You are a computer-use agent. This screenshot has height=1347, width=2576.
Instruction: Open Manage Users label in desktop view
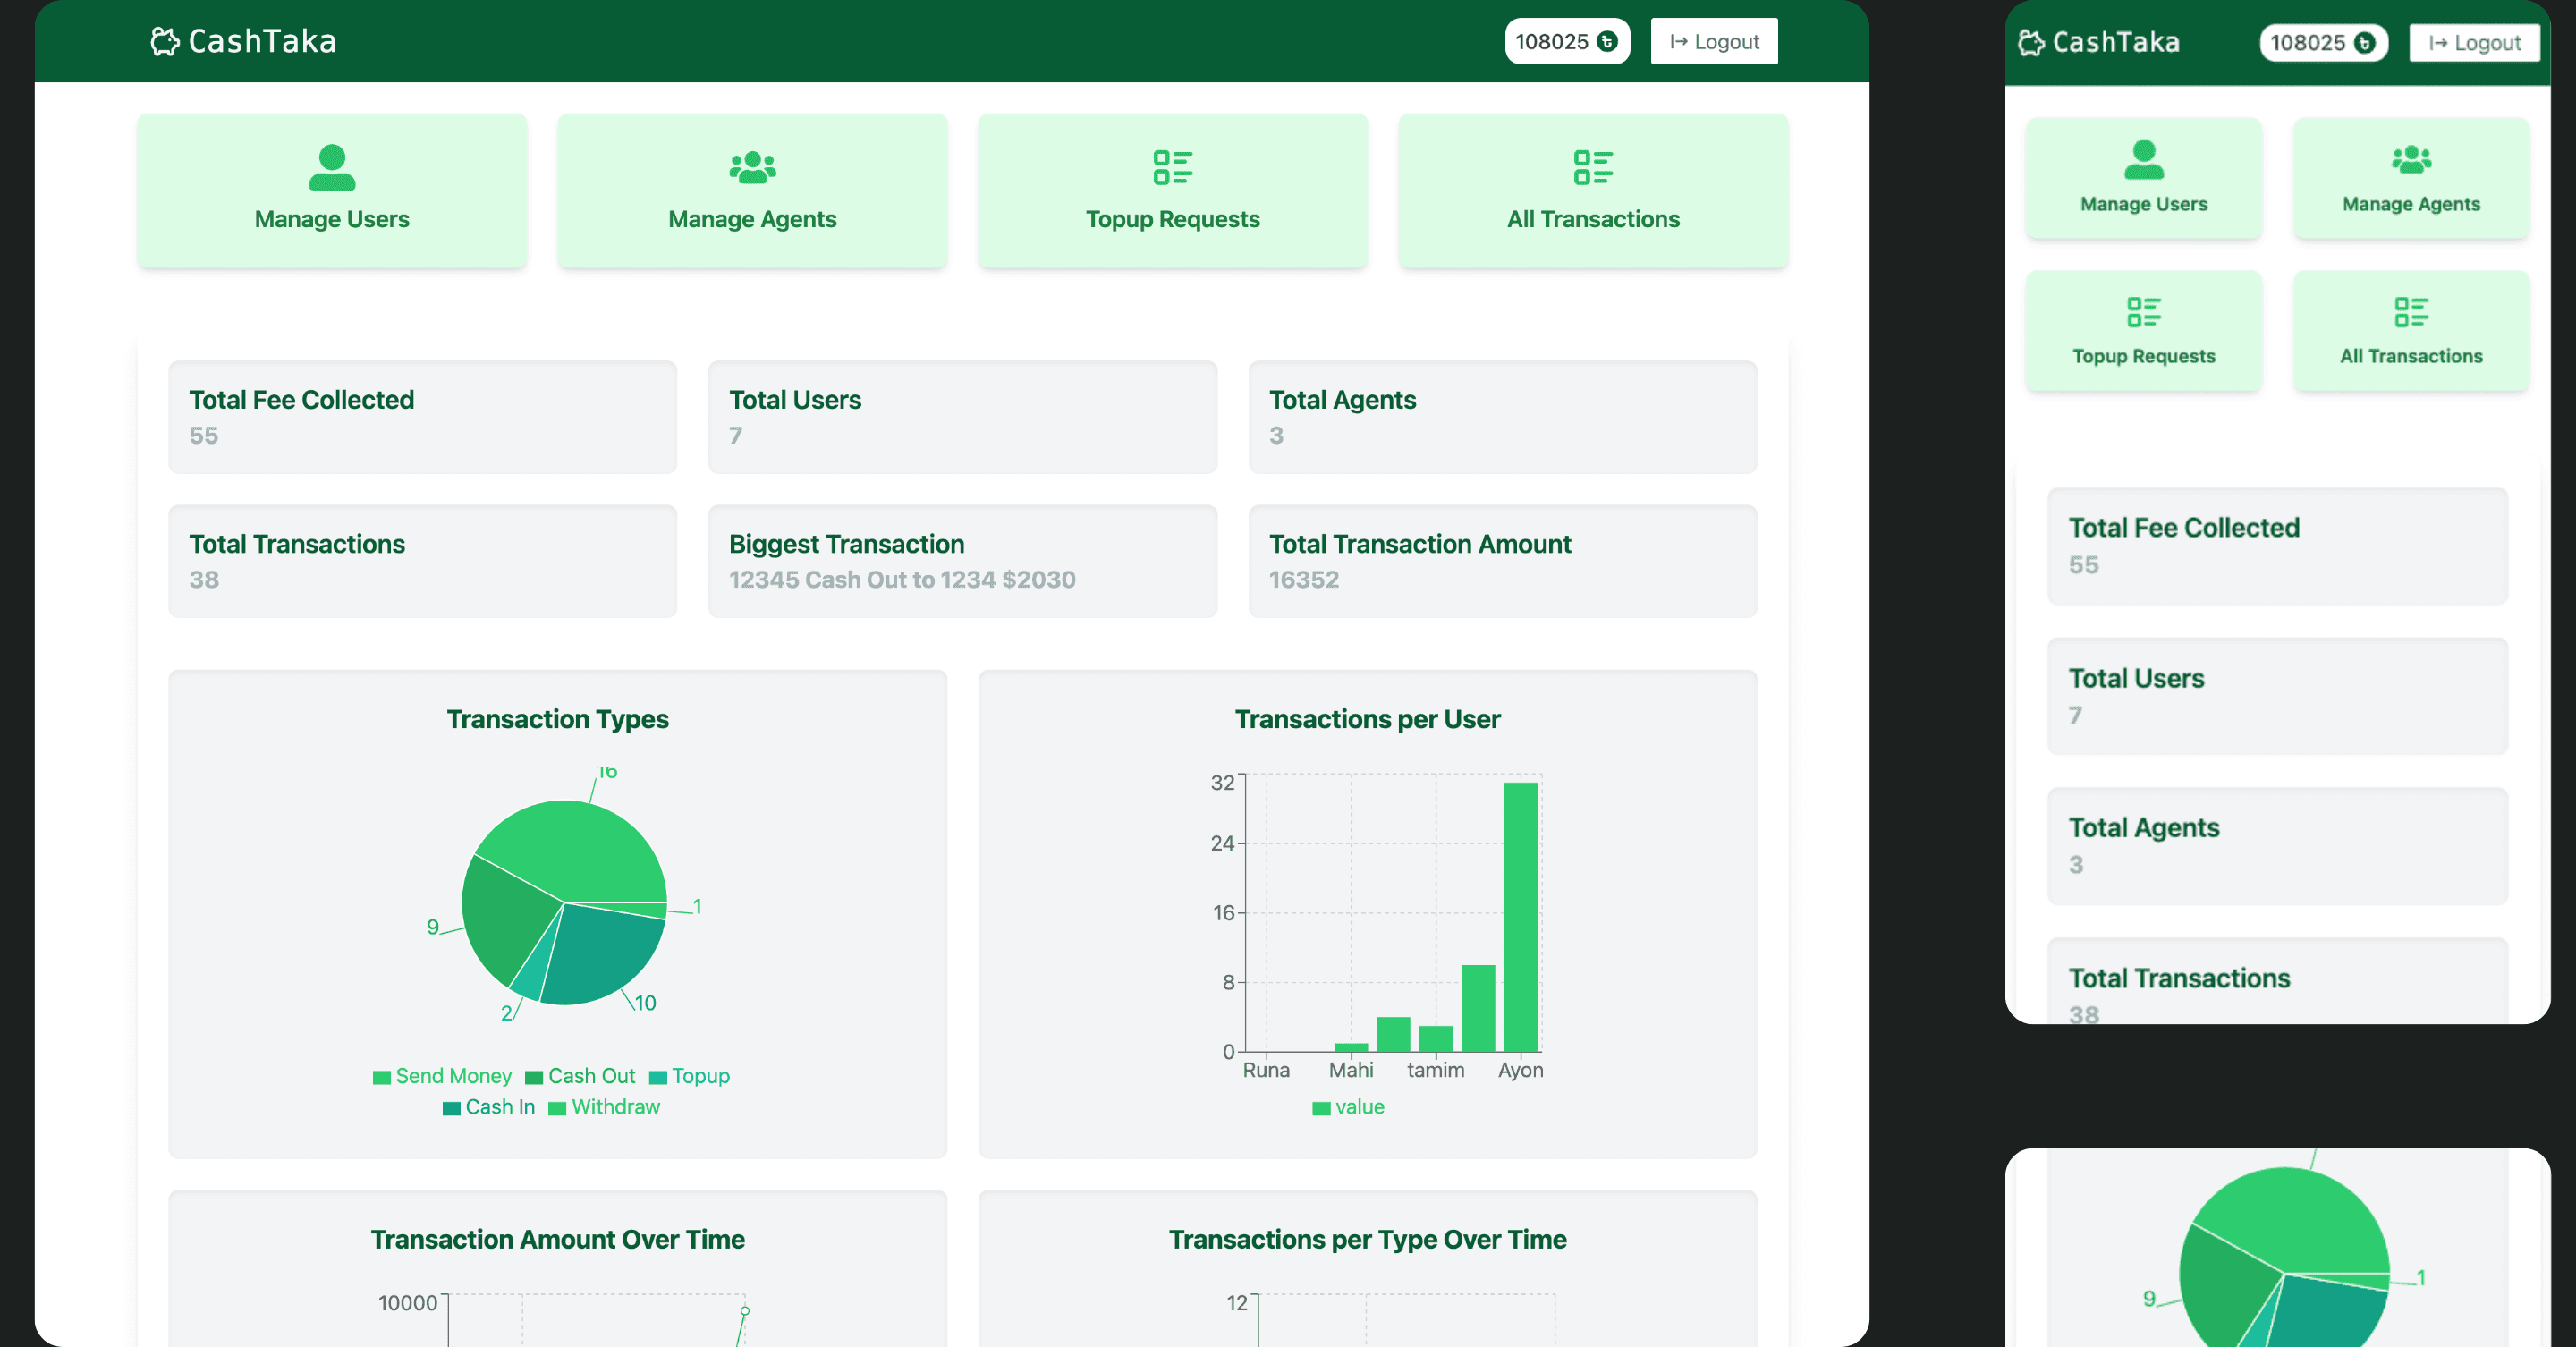pos(332,219)
